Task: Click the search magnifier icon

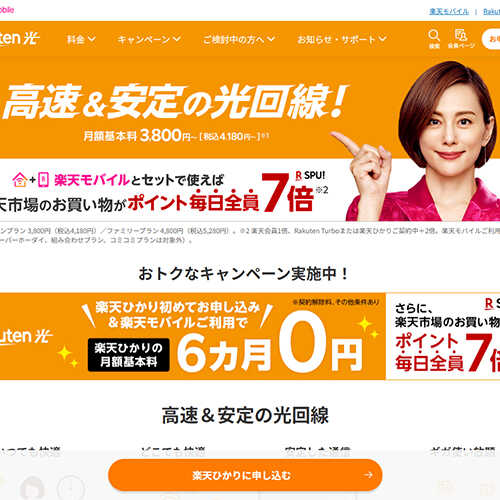Action: (434, 35)
